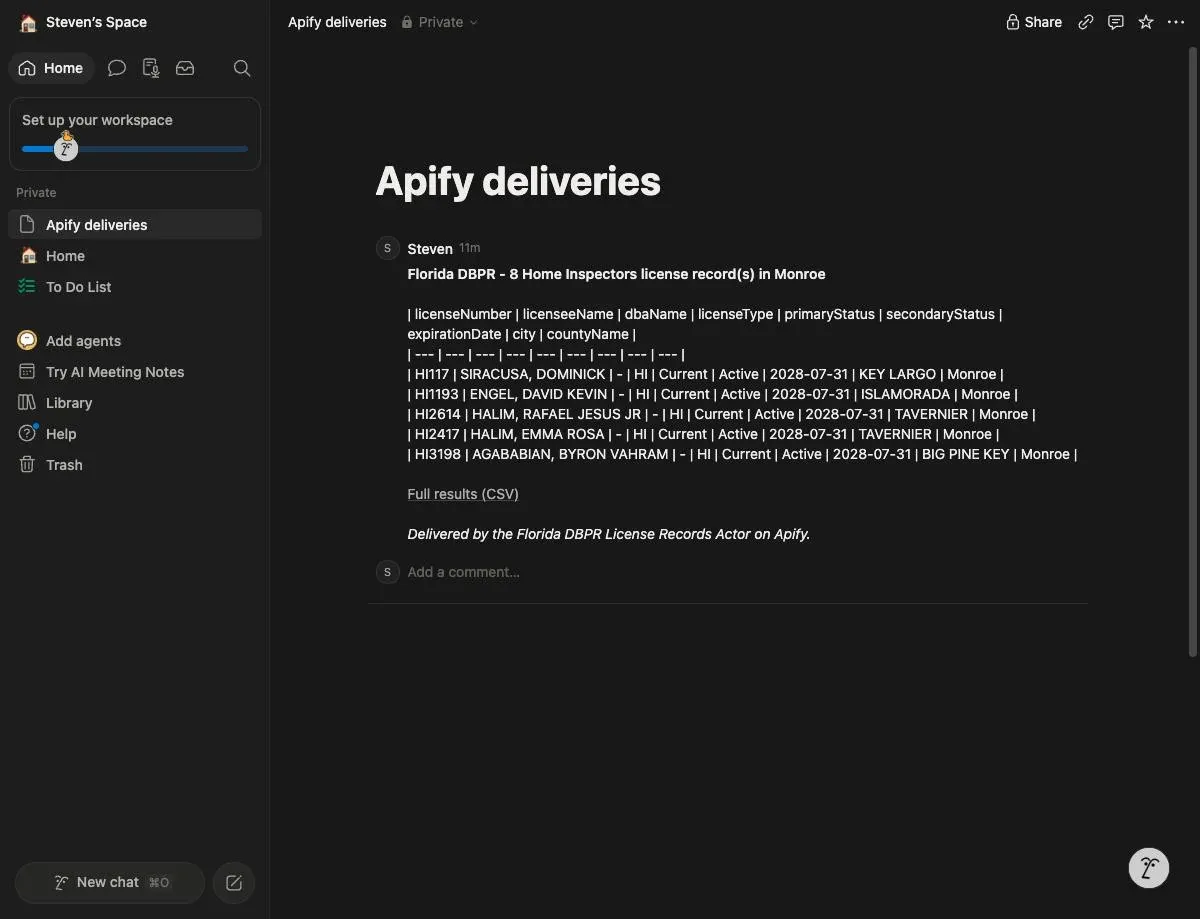Click the HI117 SIRACUSA, DOMINICK row
The height and width of the screenshot is (919, 1200).
[706, 374]
